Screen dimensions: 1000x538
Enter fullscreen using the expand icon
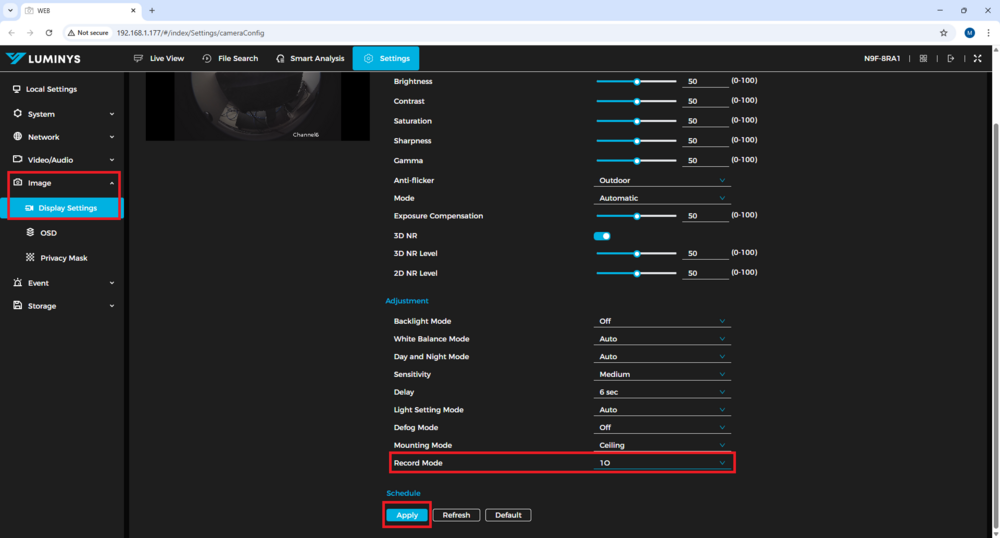977,59
